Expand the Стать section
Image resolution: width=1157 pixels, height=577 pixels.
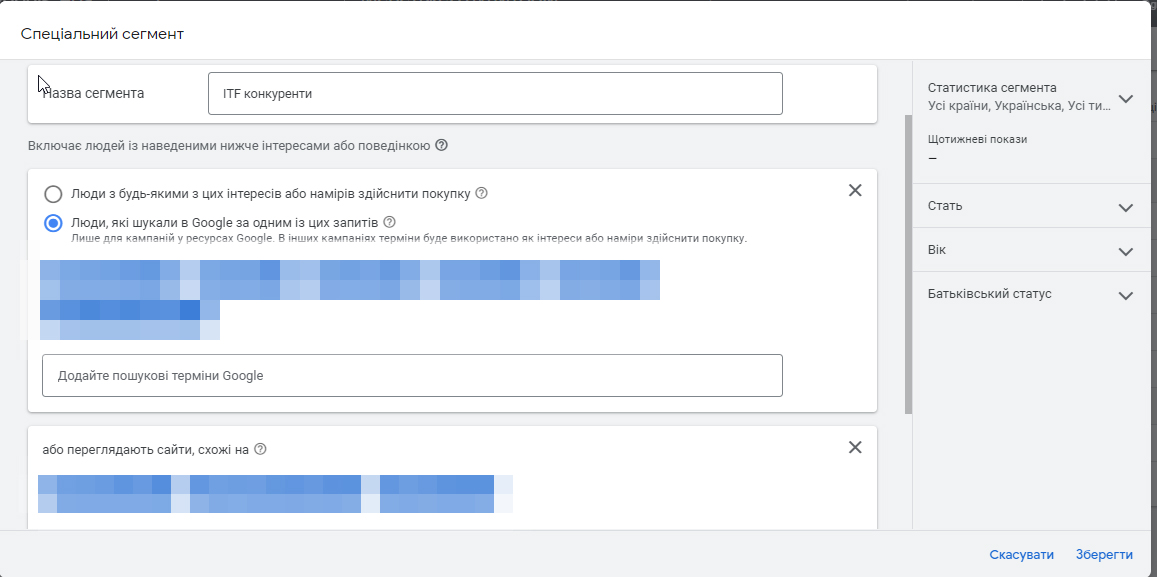[x=1126, y=207]
